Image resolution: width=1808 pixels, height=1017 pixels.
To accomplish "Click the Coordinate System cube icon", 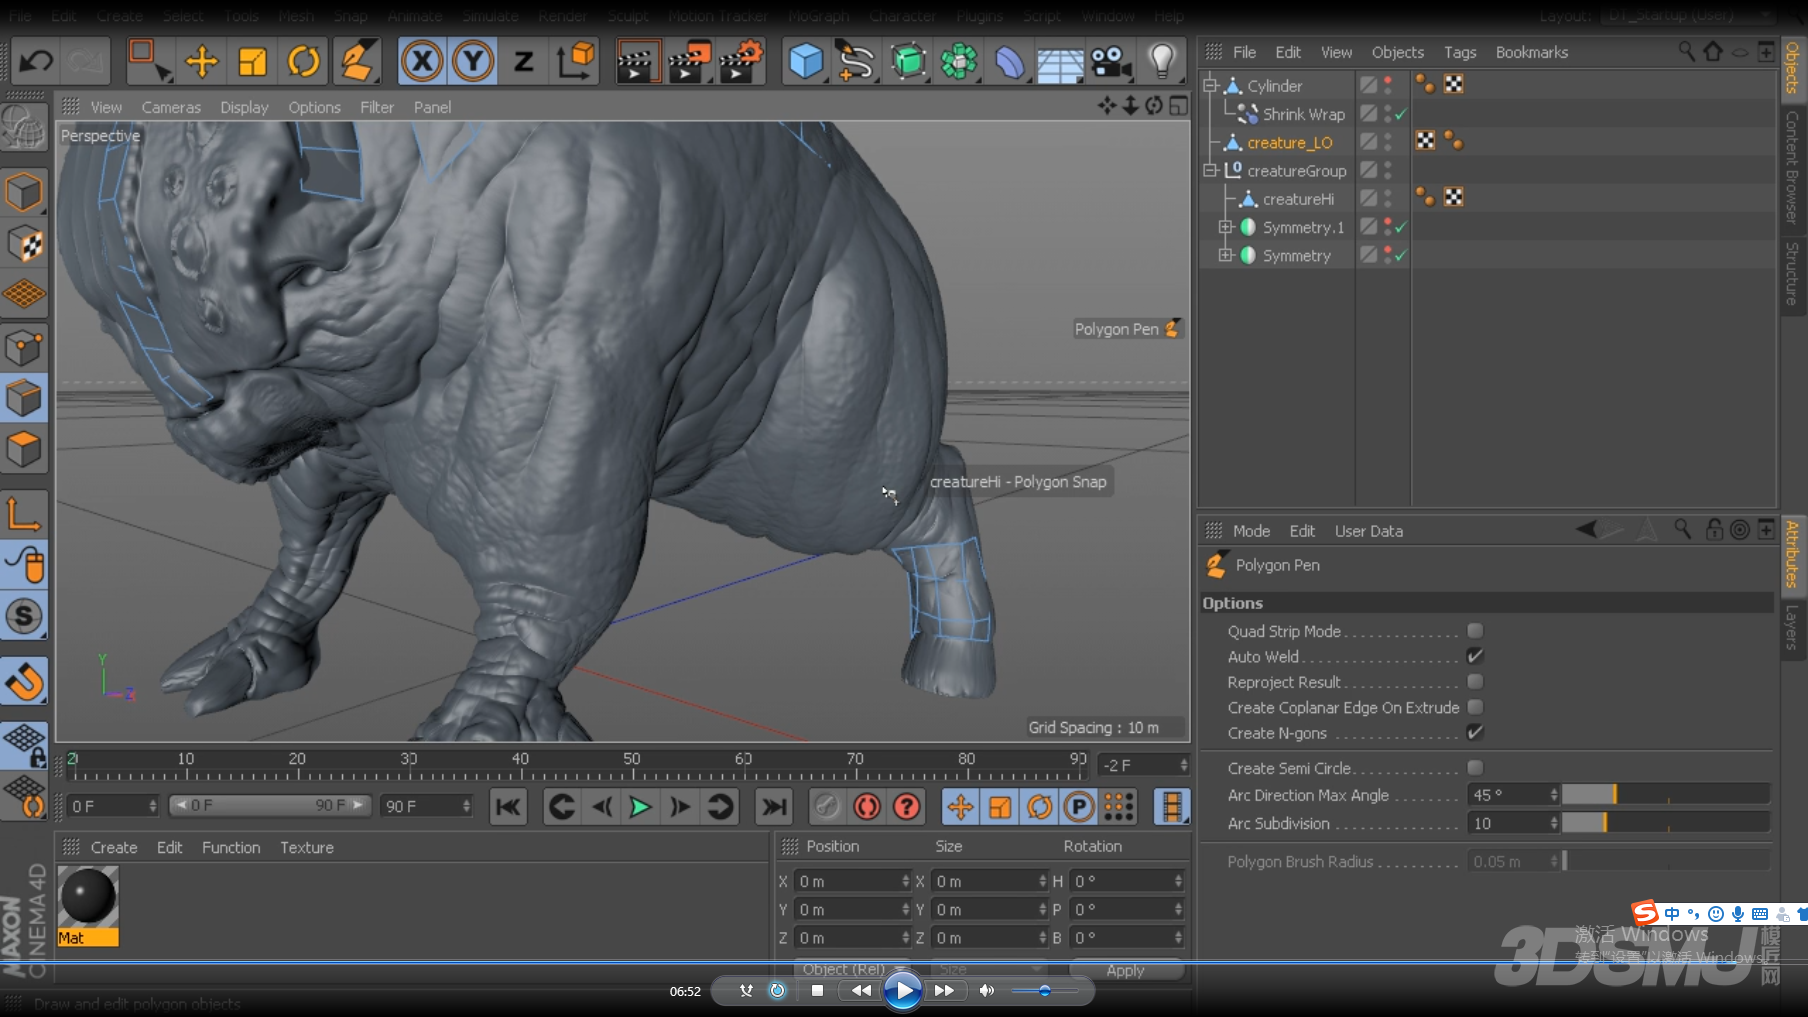I will click(576, 62).
